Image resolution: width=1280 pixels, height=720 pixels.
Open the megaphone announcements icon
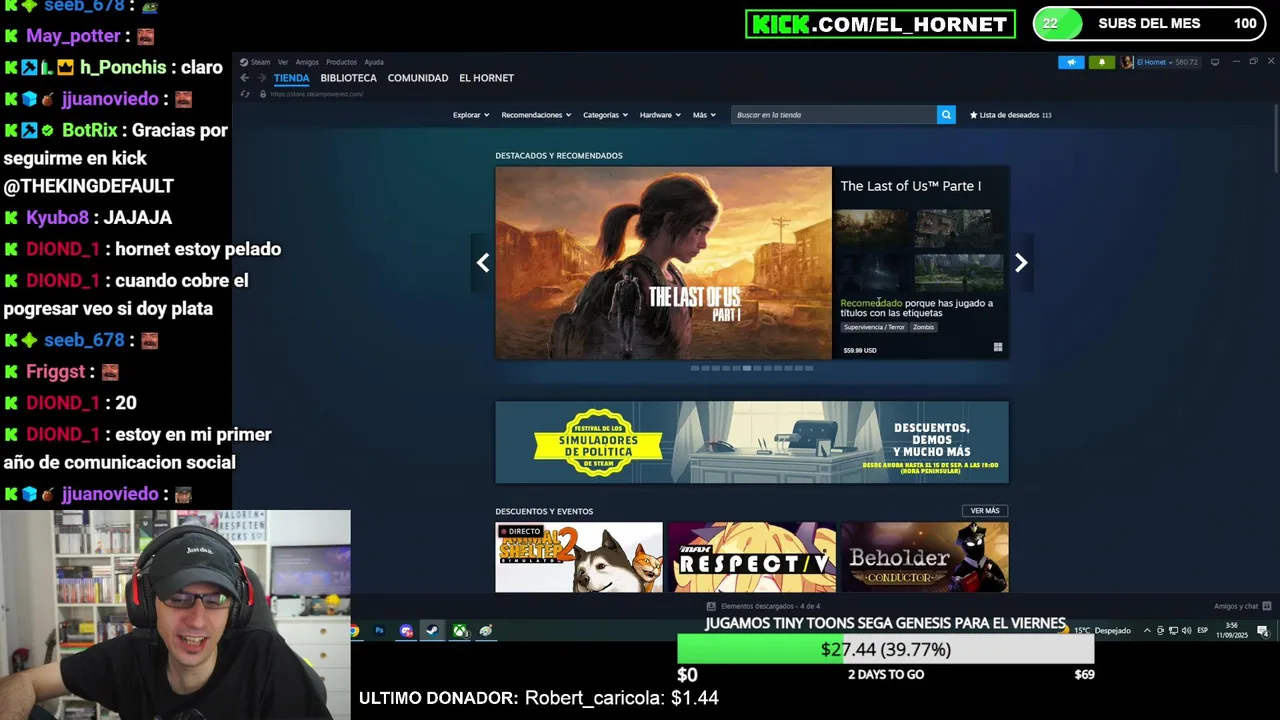point(1071,62)
